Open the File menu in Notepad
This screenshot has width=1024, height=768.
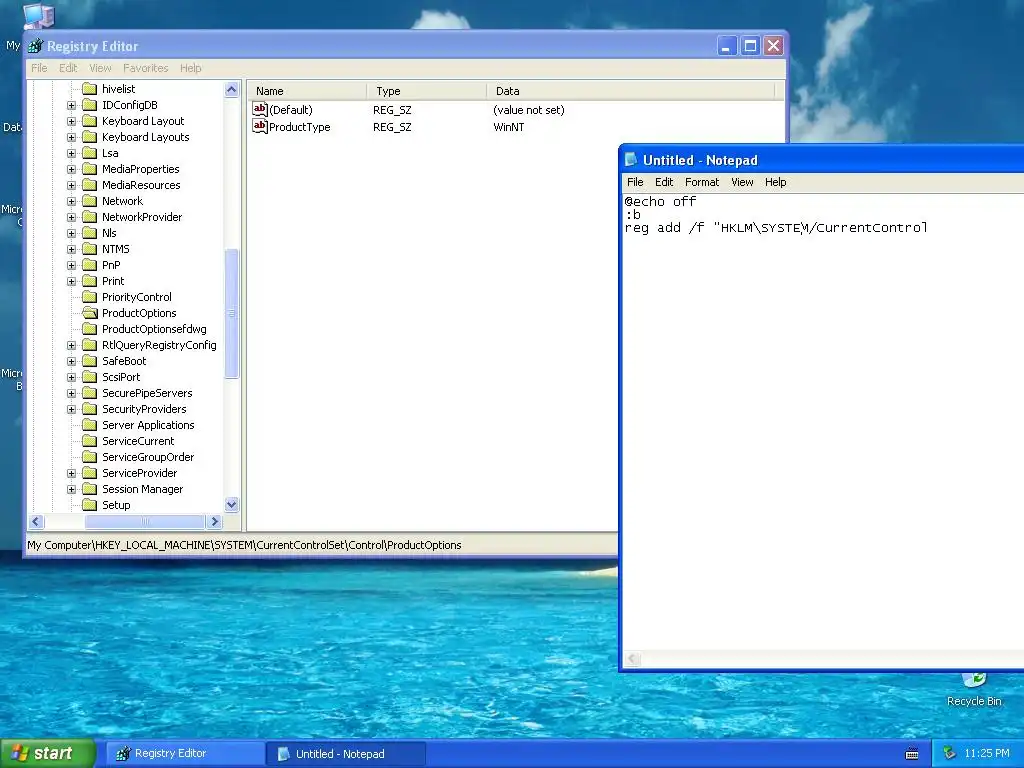pos(635,182)
